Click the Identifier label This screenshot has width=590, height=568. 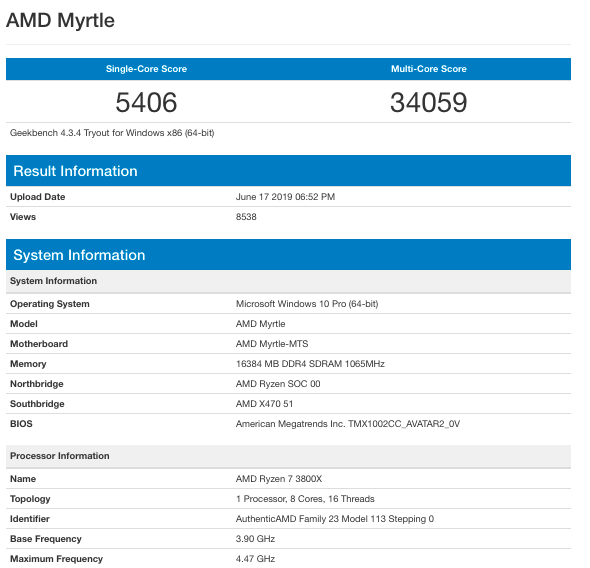[x=30, y=519]
